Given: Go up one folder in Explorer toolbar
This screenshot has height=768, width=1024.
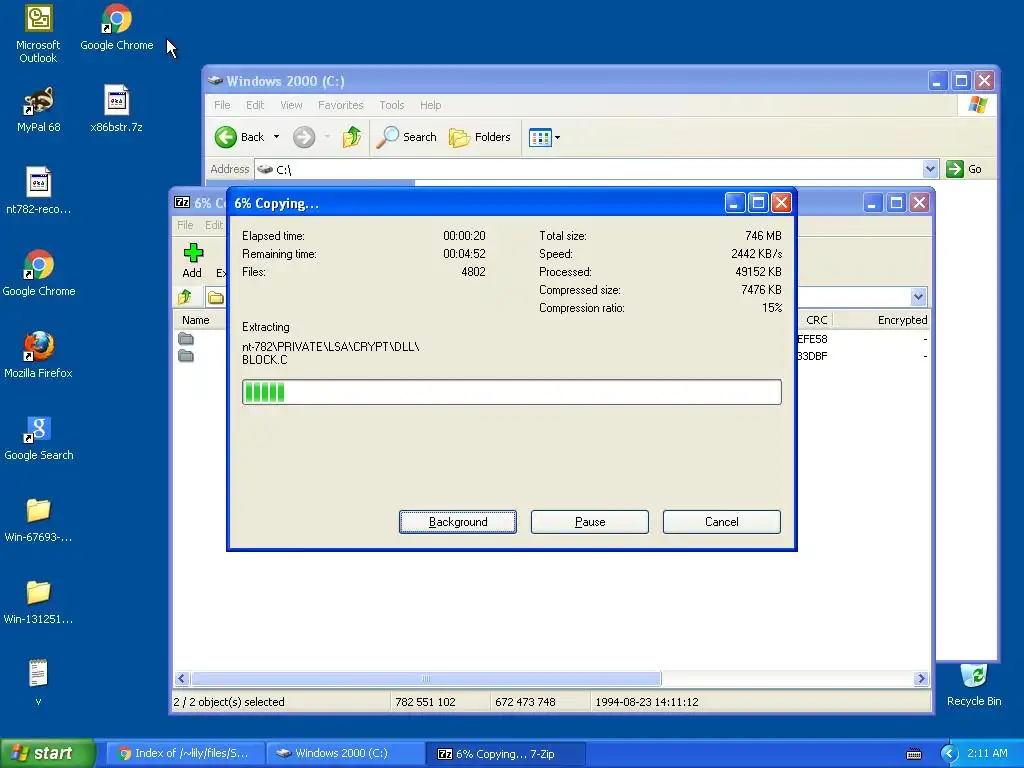Looking at the screenshot, I should point(351,137).
